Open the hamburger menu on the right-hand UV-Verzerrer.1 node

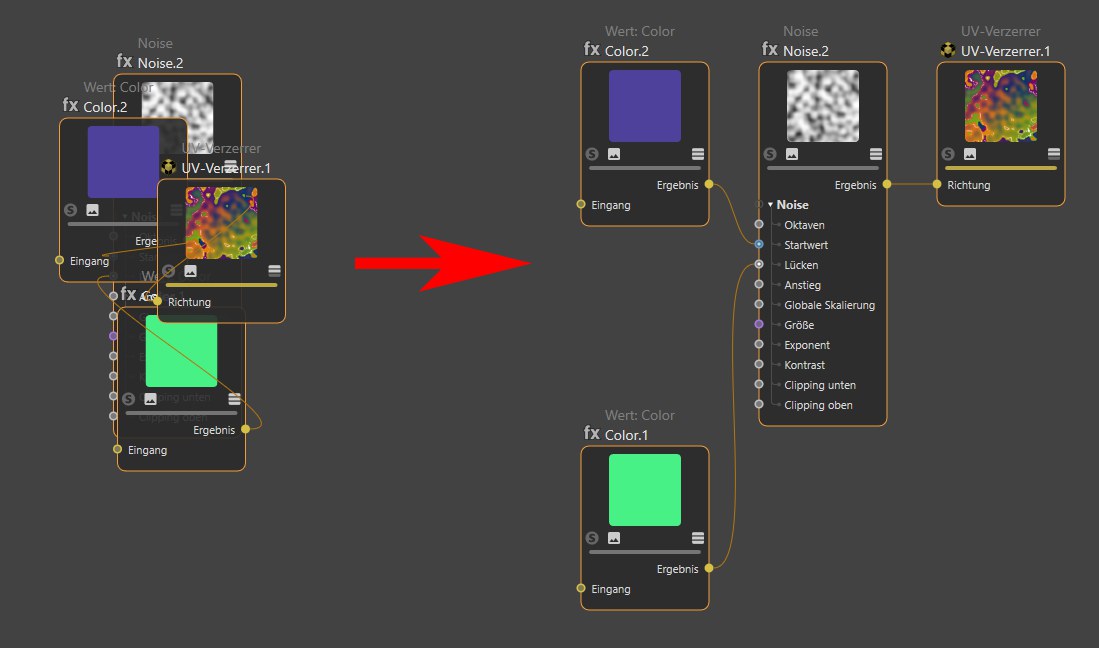[1053, 154]
